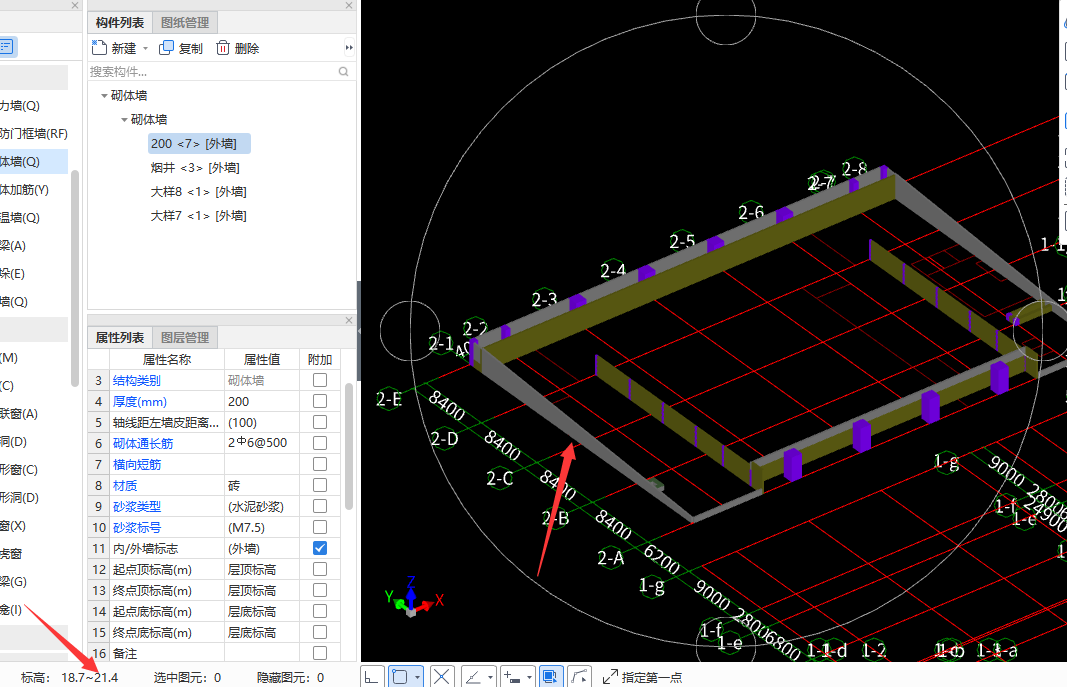This screenshot has height=687, width=1067.
Task: Uncheck 附加 checkbox for 内/外墙标志 row
Action: [x=320, y=548]
